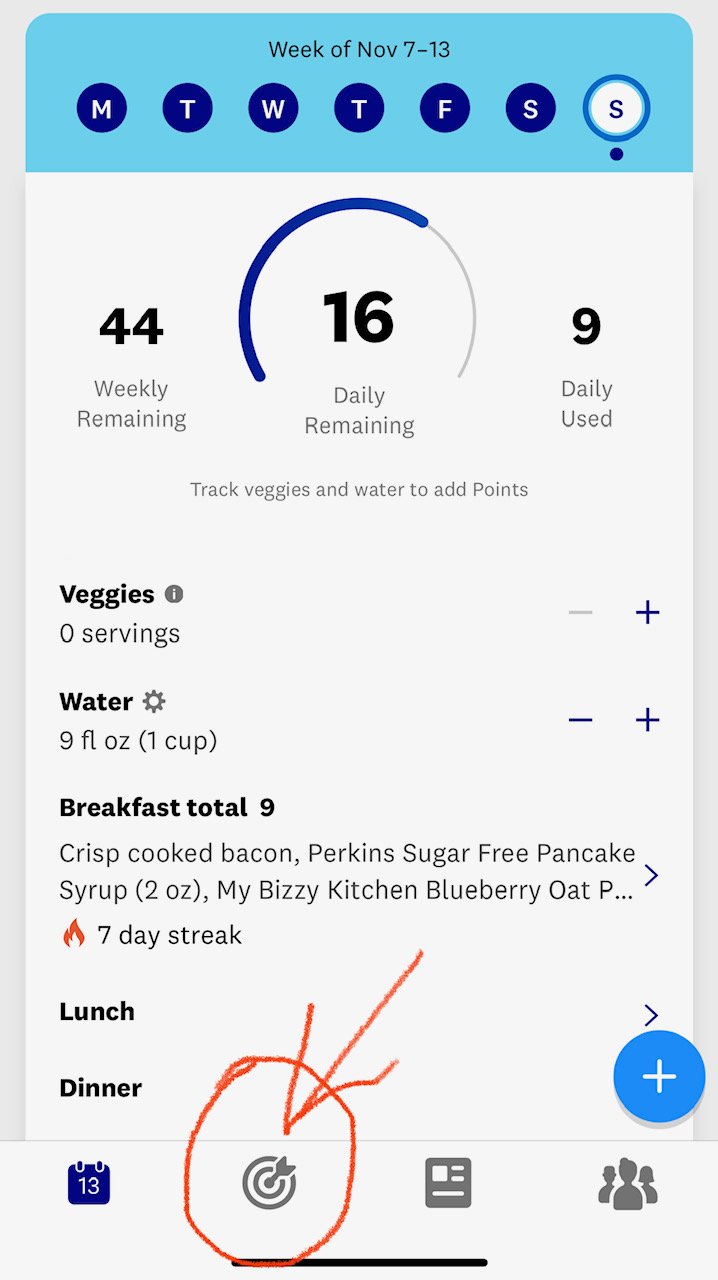Open the journal card icon in bottom bar
718x1280 pixels.
coord(447,1181)
